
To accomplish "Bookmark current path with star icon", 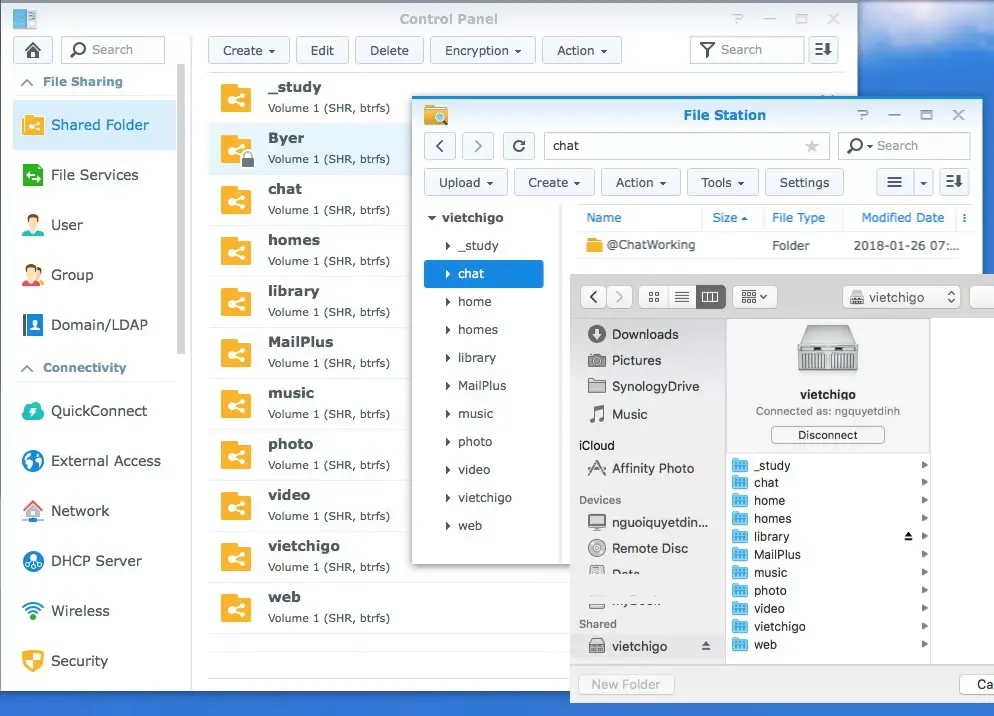I will pos(811,146).
